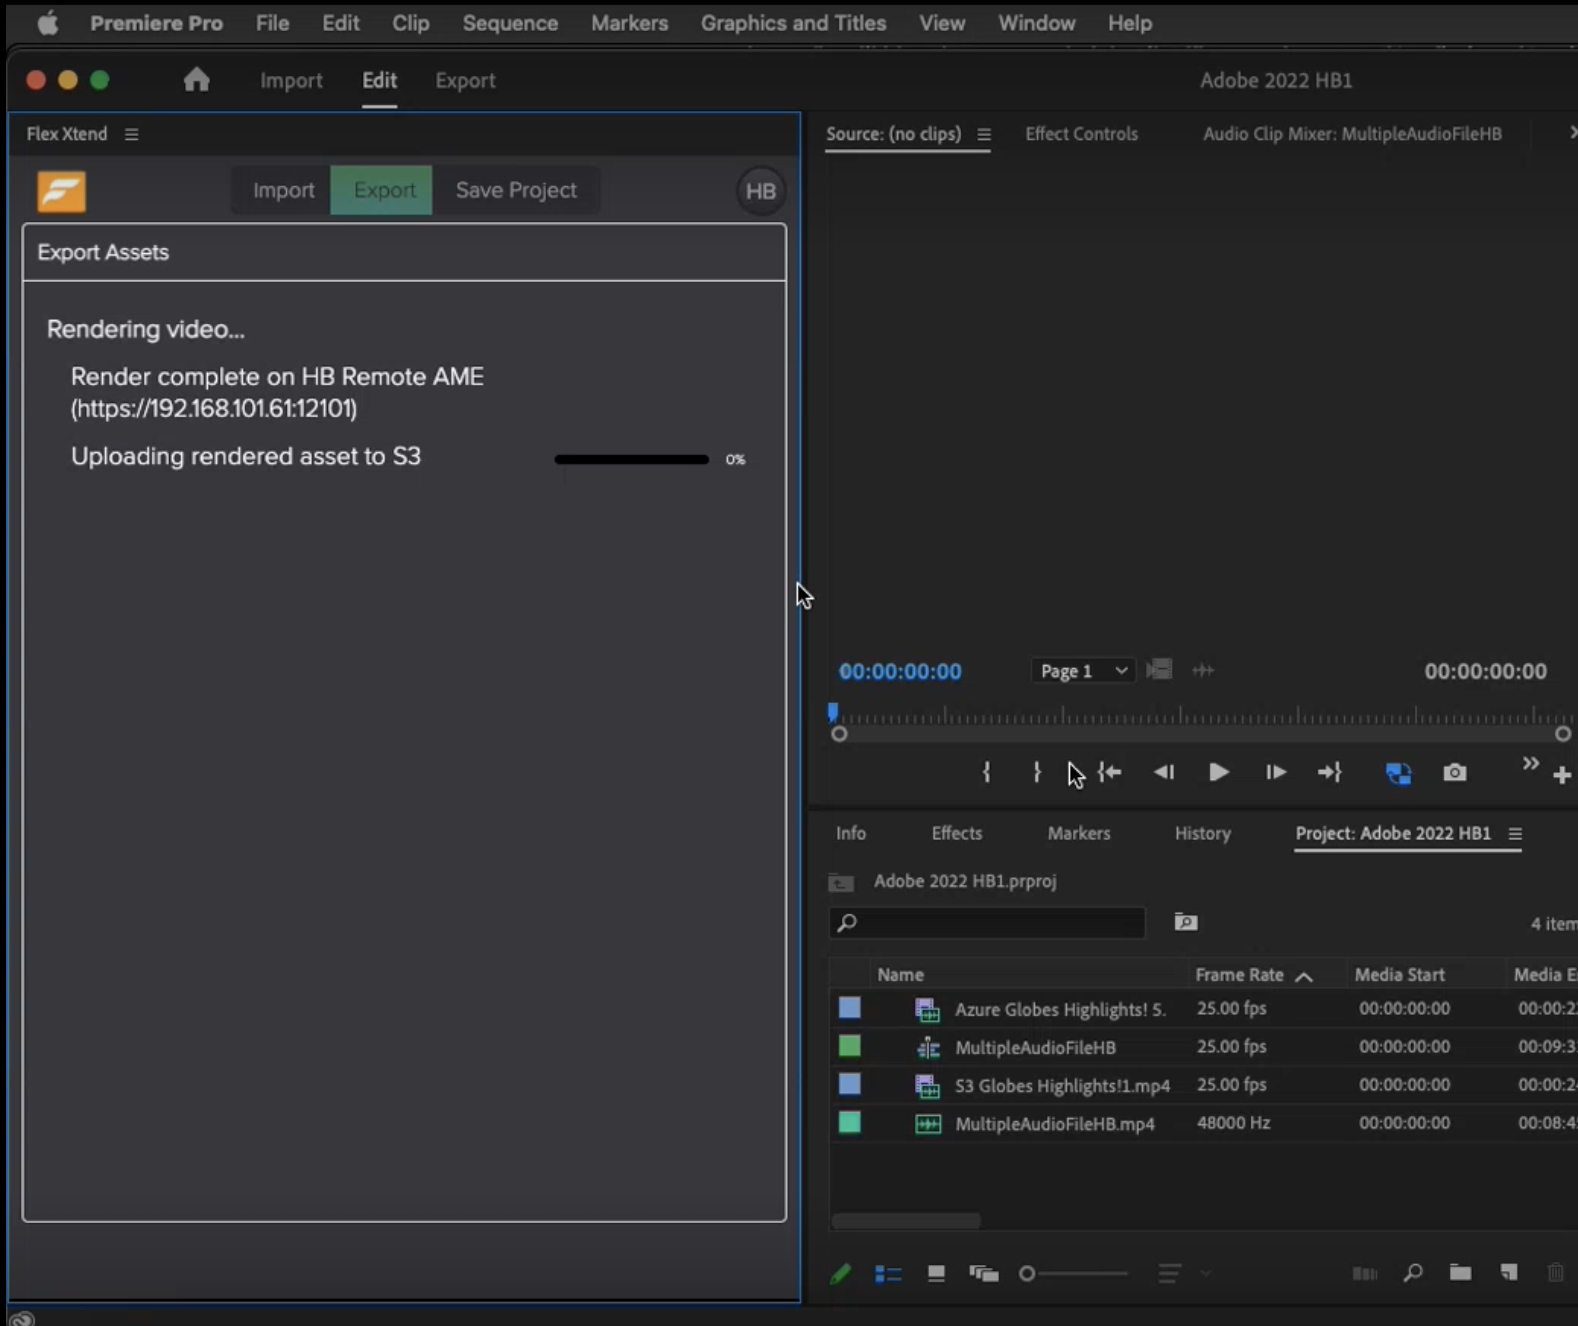Open the Markers menu in menu bar
The width and height of the screenshot is (1578, 1326).
point(629,23)
